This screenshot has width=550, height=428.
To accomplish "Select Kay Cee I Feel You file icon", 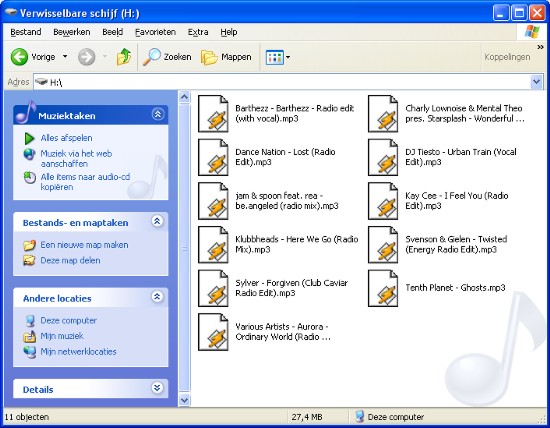I will click(383, 201).
